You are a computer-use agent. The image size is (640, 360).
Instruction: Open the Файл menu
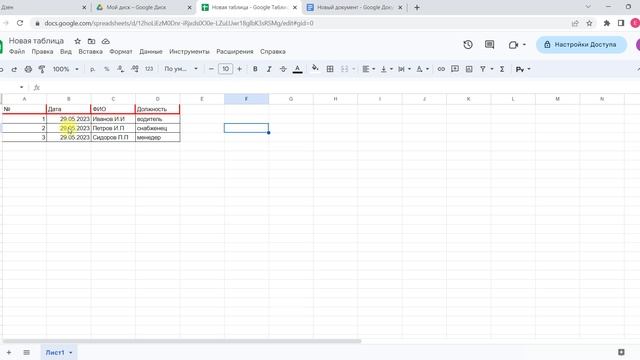(17, 51)
